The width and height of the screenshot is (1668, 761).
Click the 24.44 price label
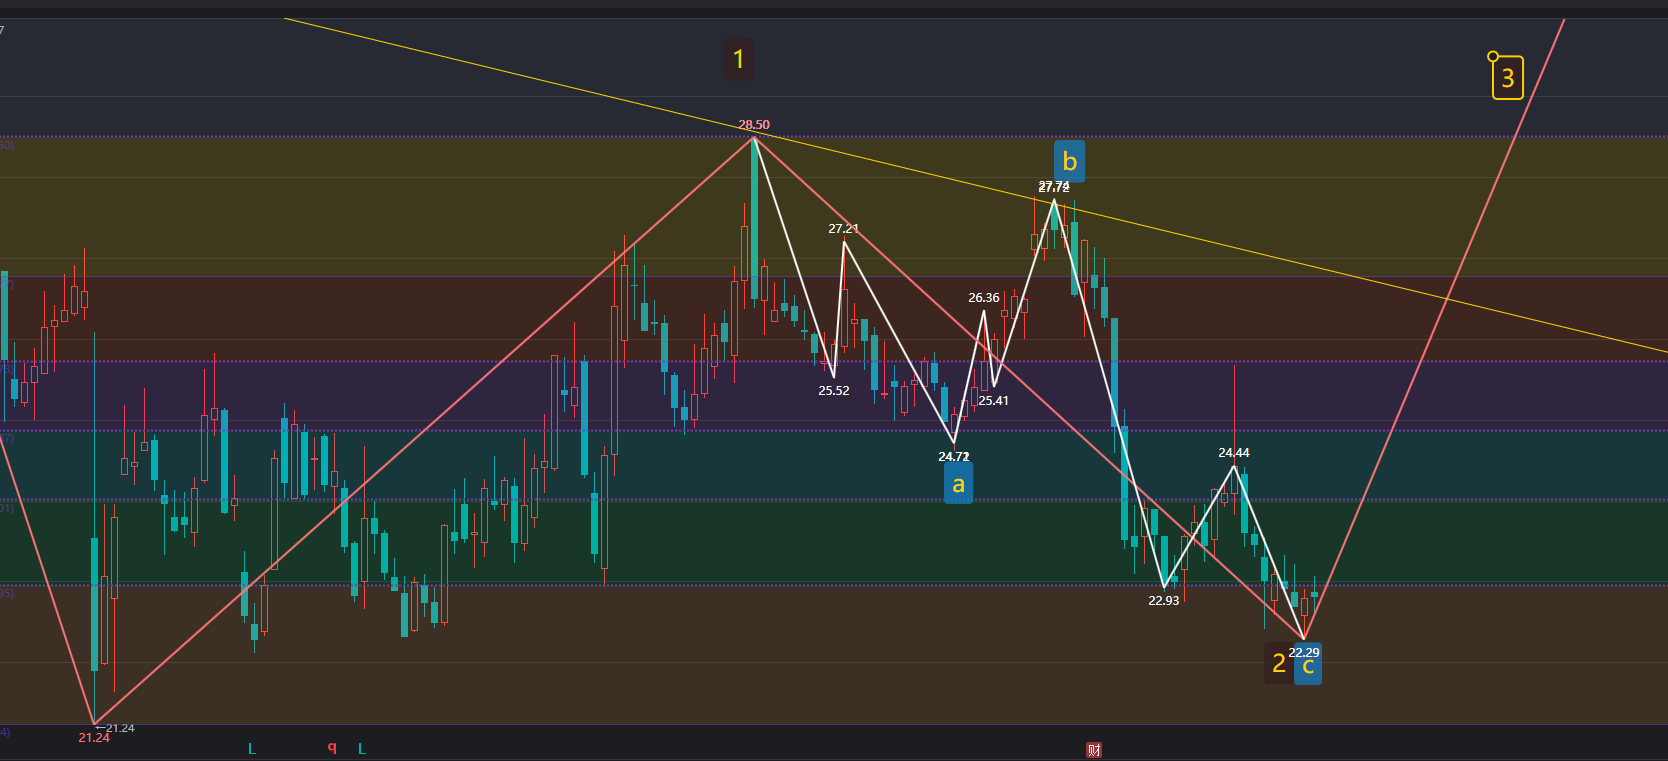[1234, 453]
